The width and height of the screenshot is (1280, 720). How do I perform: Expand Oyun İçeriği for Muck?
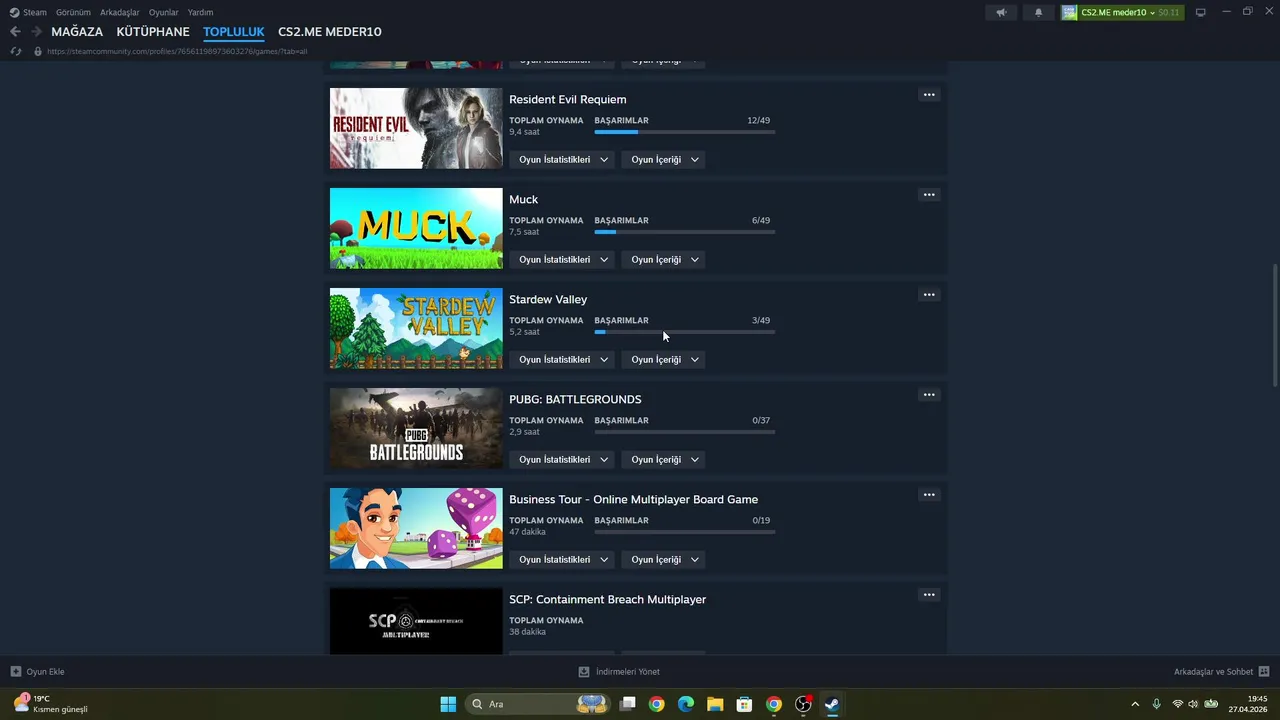[664, 260]
